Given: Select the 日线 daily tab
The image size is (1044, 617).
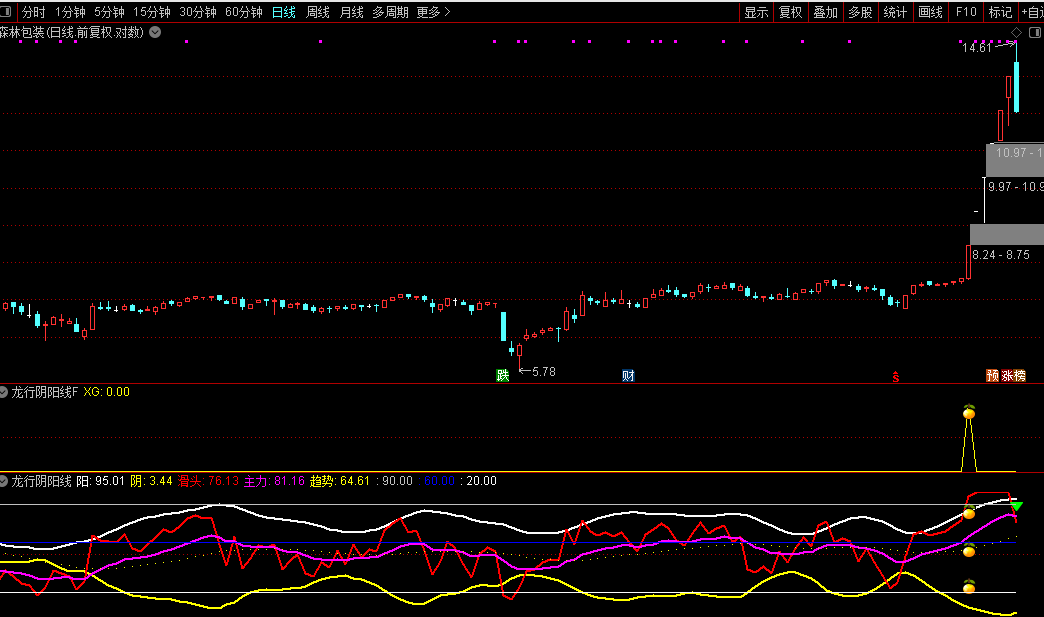Looking at the screenshot, I should [x=284, y=12].
